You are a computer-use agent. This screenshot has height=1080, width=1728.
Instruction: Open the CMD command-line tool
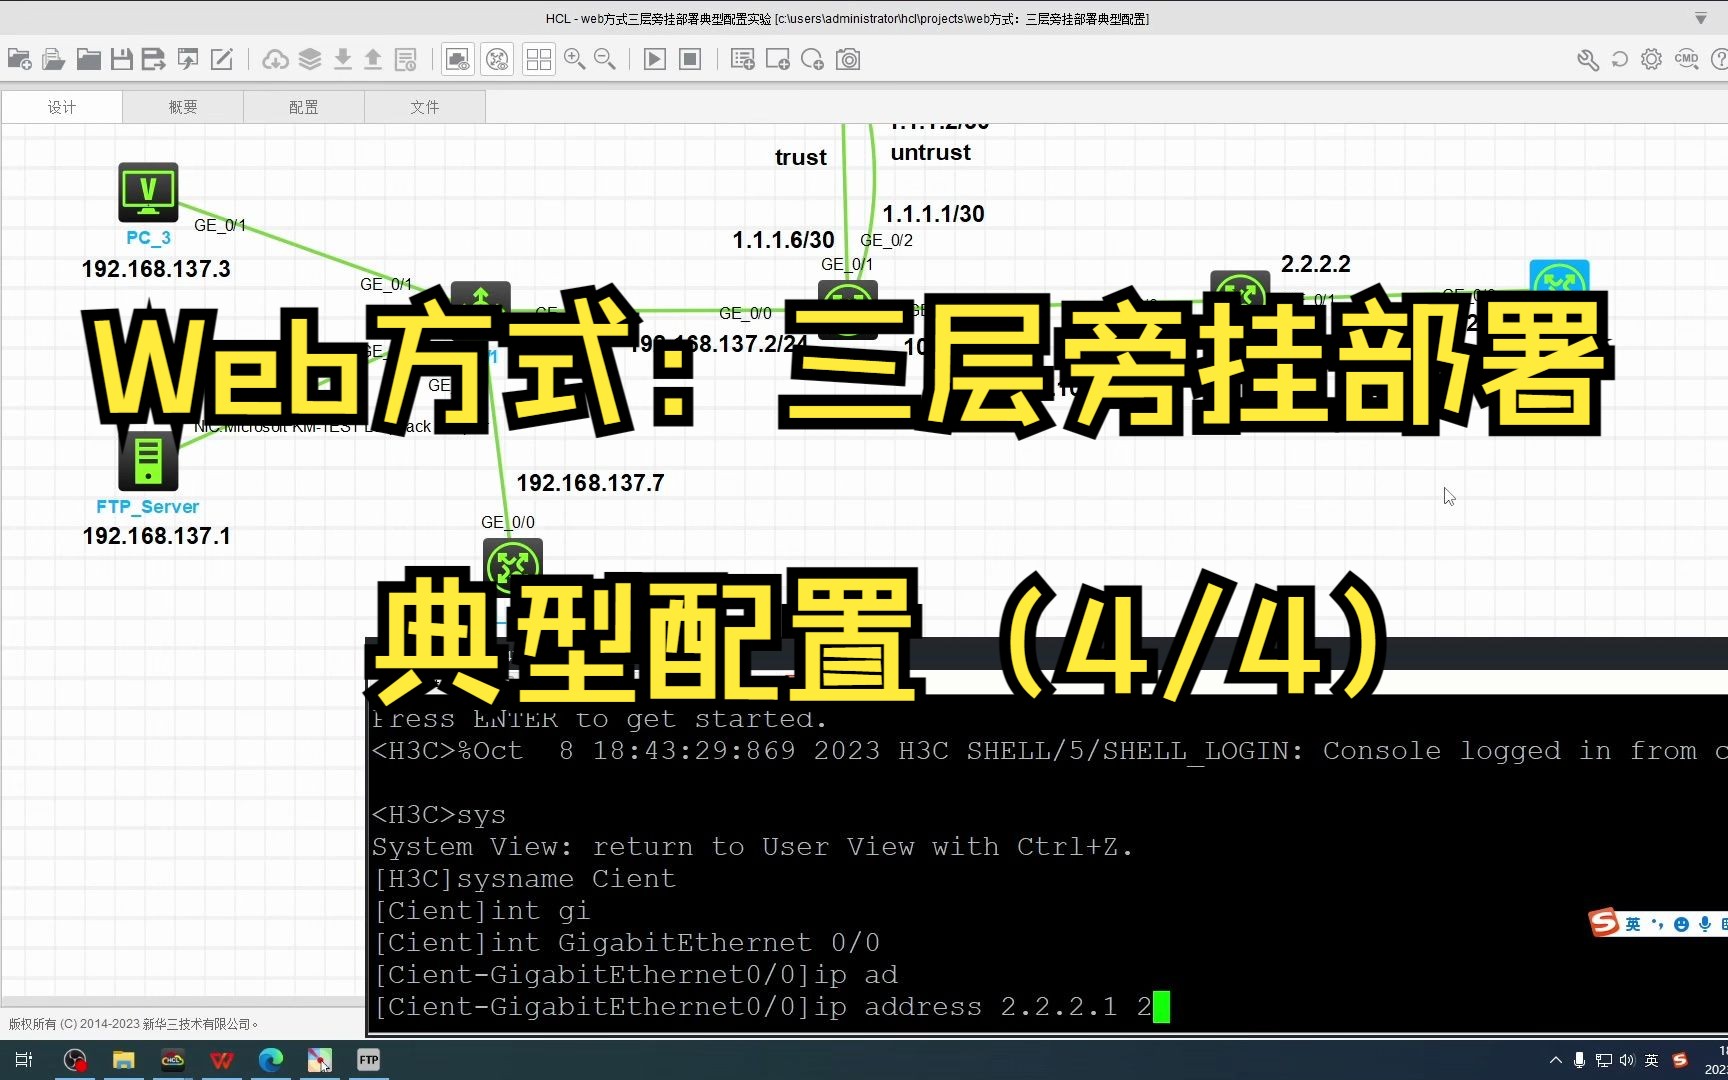(1686, 59)
